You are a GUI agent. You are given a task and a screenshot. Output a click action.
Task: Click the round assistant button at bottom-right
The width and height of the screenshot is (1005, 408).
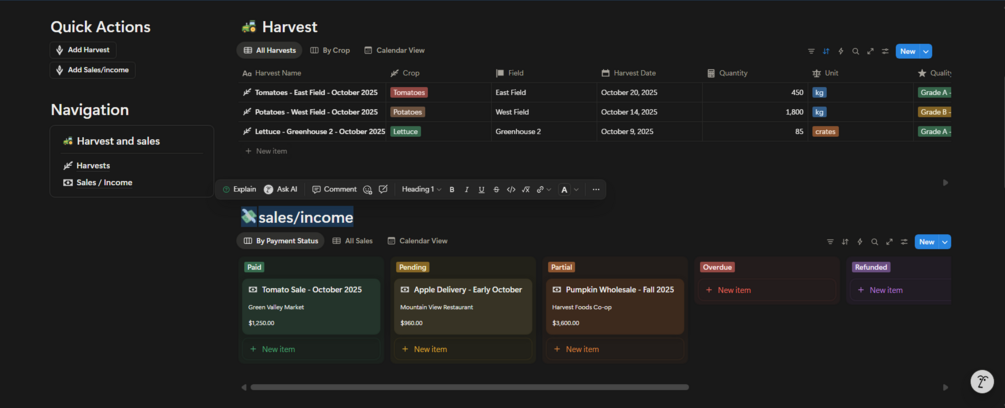click(981, 382)
